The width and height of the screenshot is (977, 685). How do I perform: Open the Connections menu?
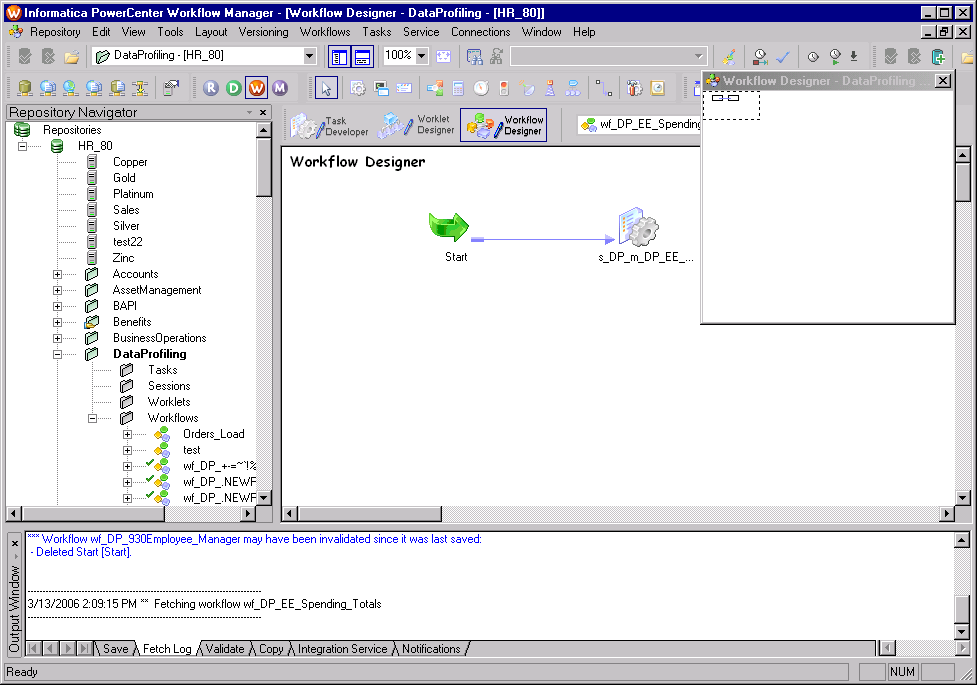[x=480, y=32]
